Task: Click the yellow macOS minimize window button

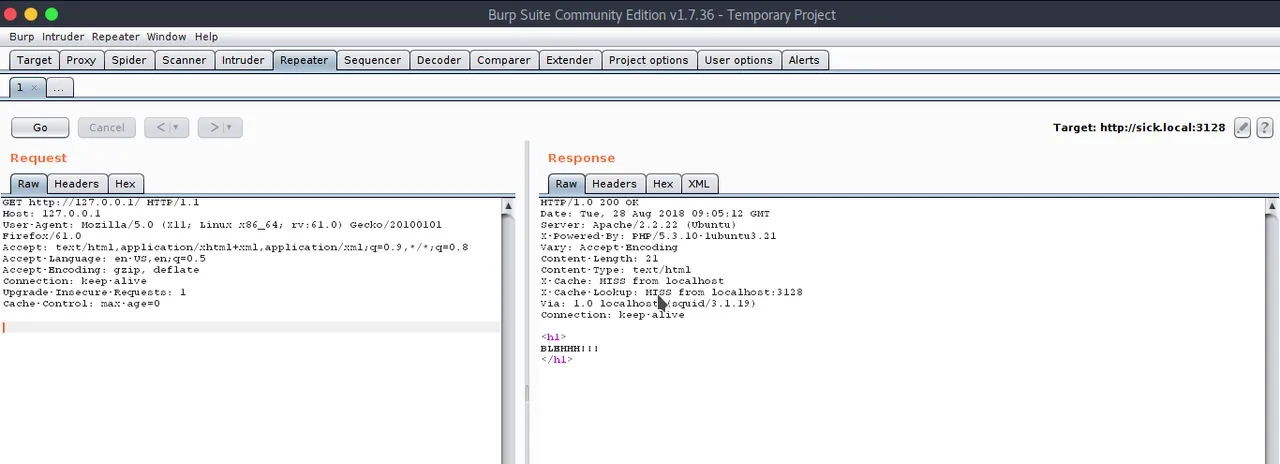Action: [x=31, y=14]
